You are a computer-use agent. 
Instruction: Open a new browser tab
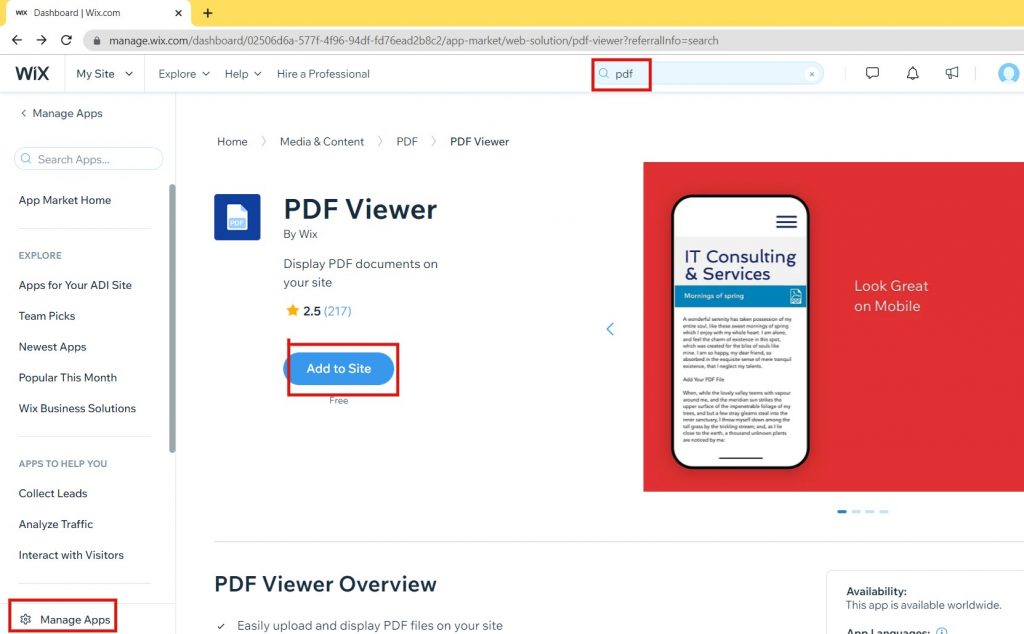click(208, 12)
